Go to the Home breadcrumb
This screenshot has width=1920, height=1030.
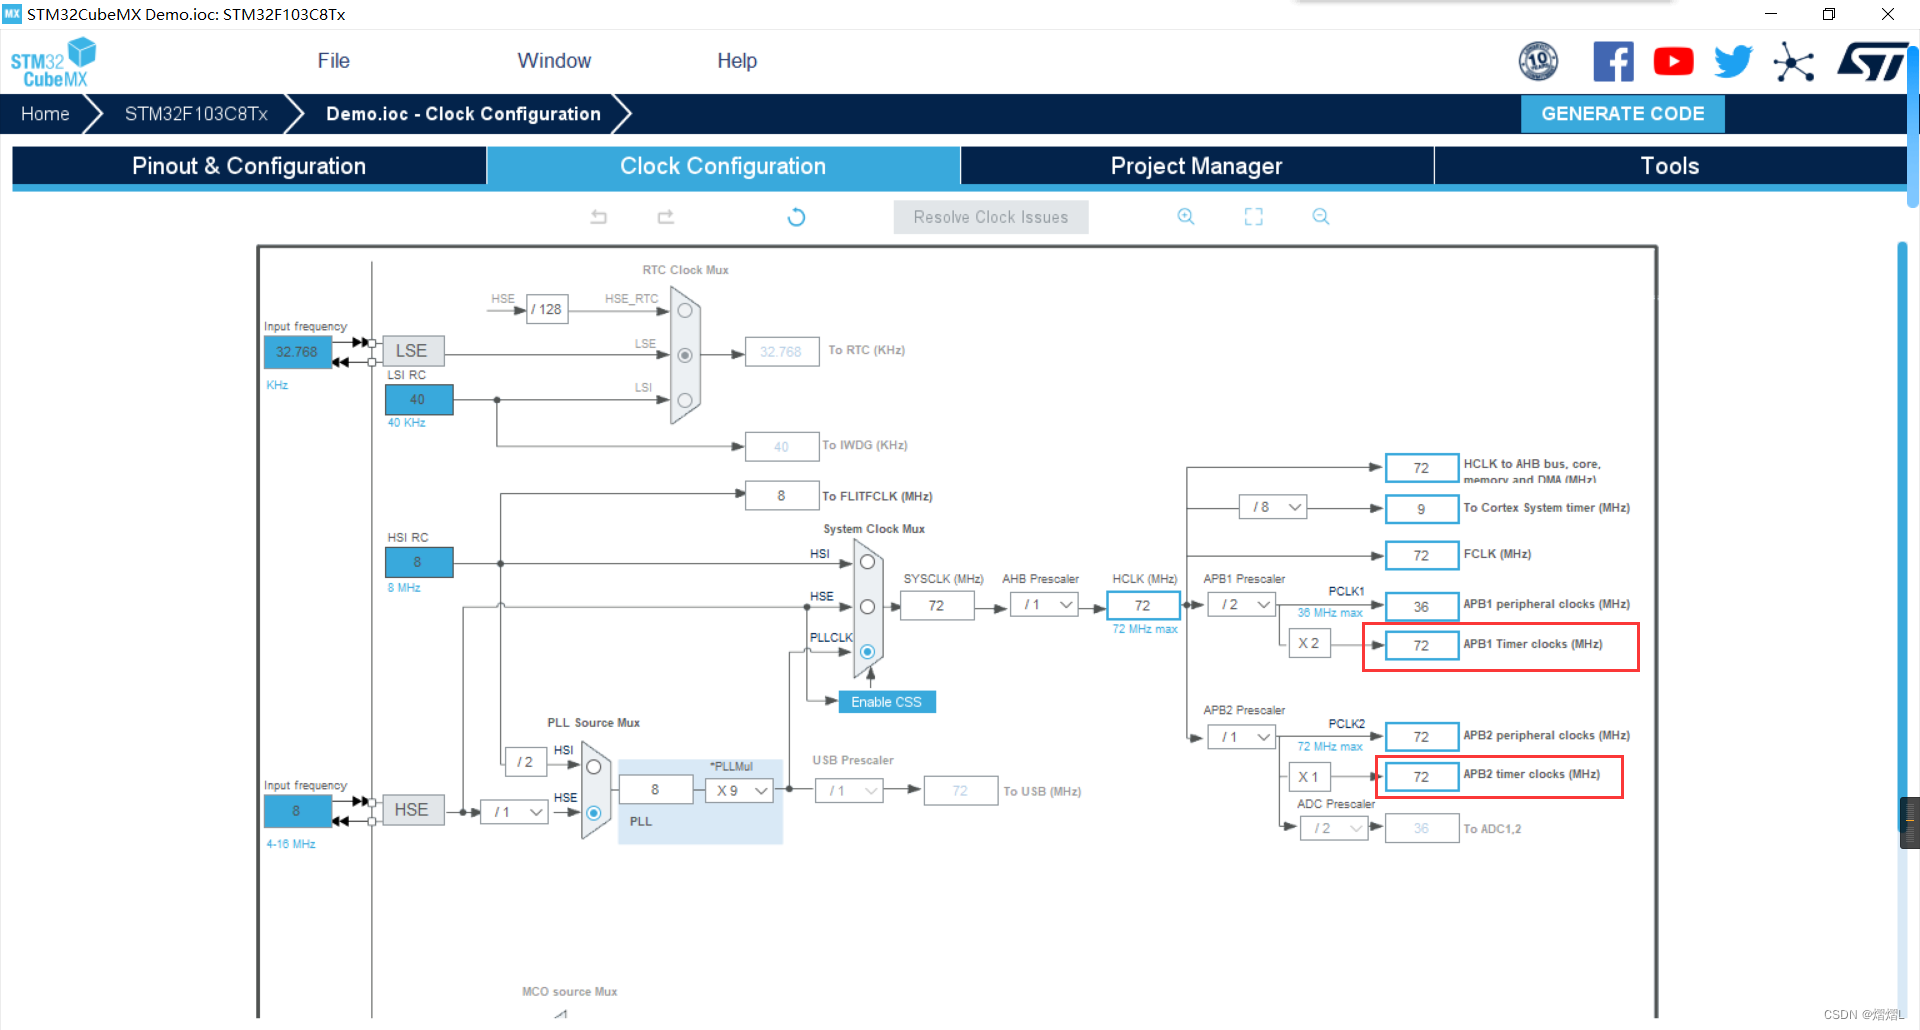point(45,114)
